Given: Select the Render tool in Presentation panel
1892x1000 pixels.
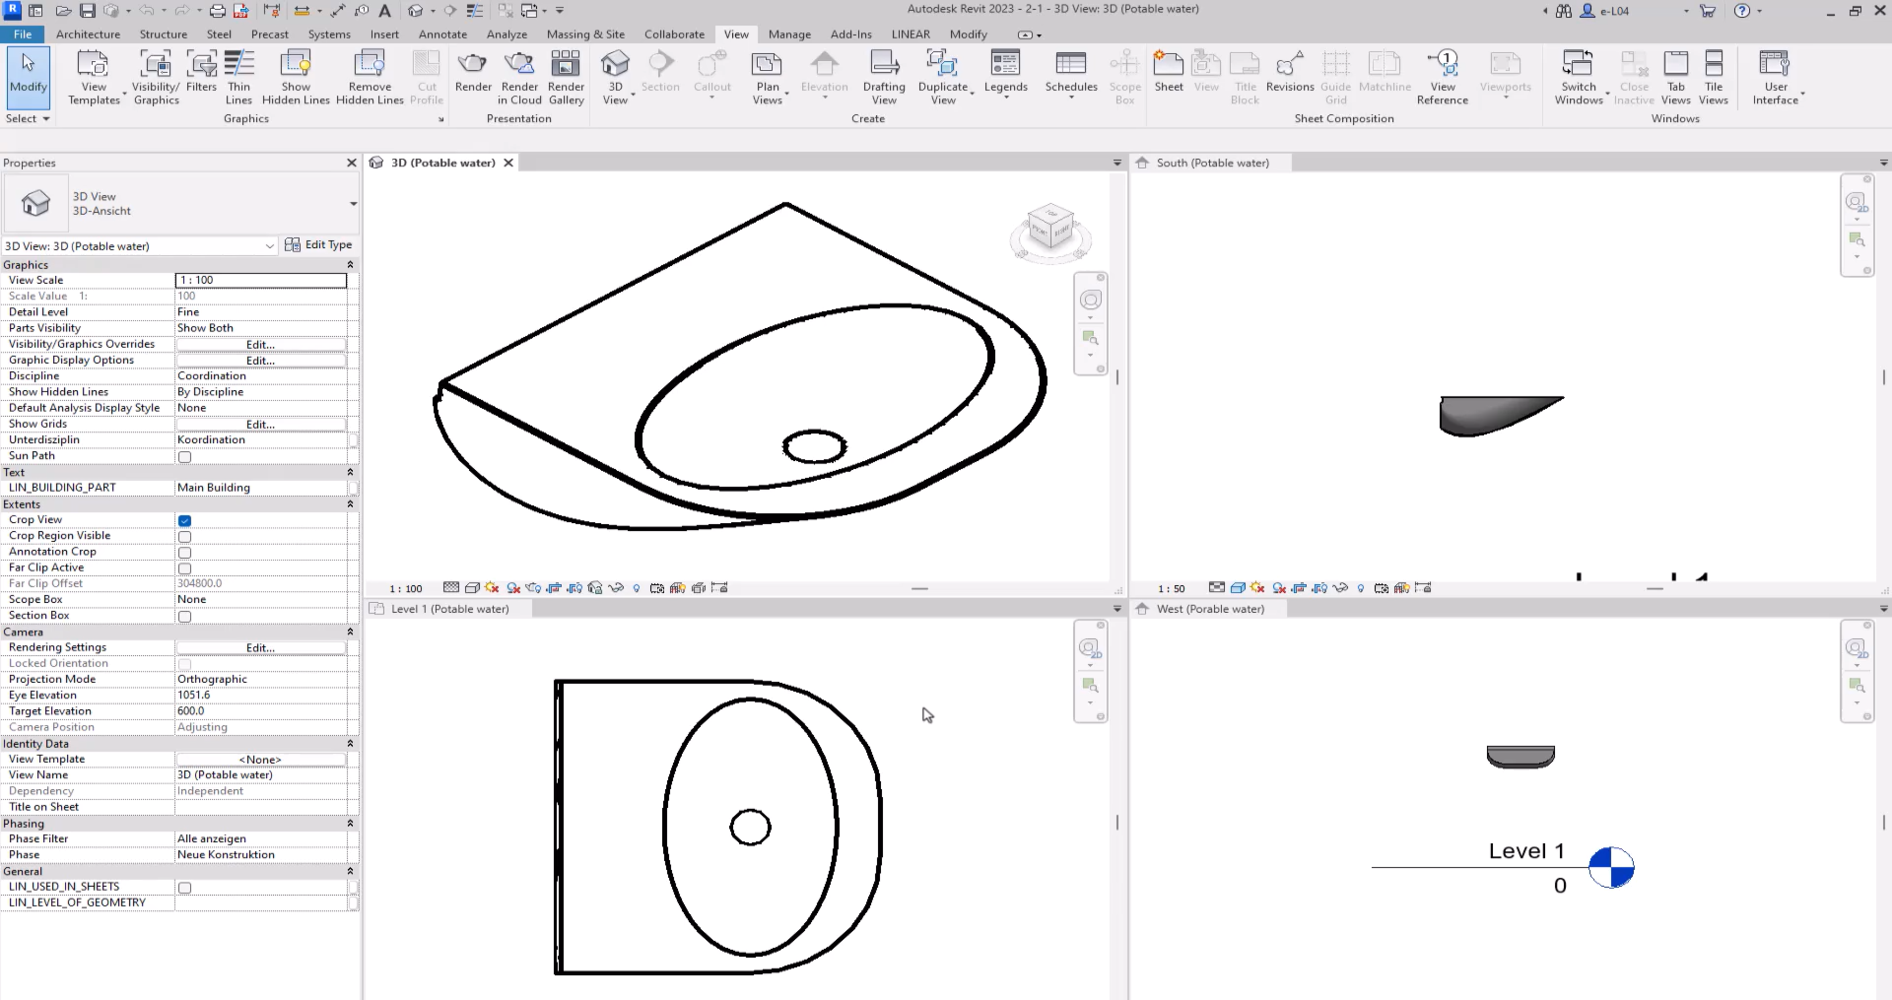Looking at the screenshot, I should (473, 75).
